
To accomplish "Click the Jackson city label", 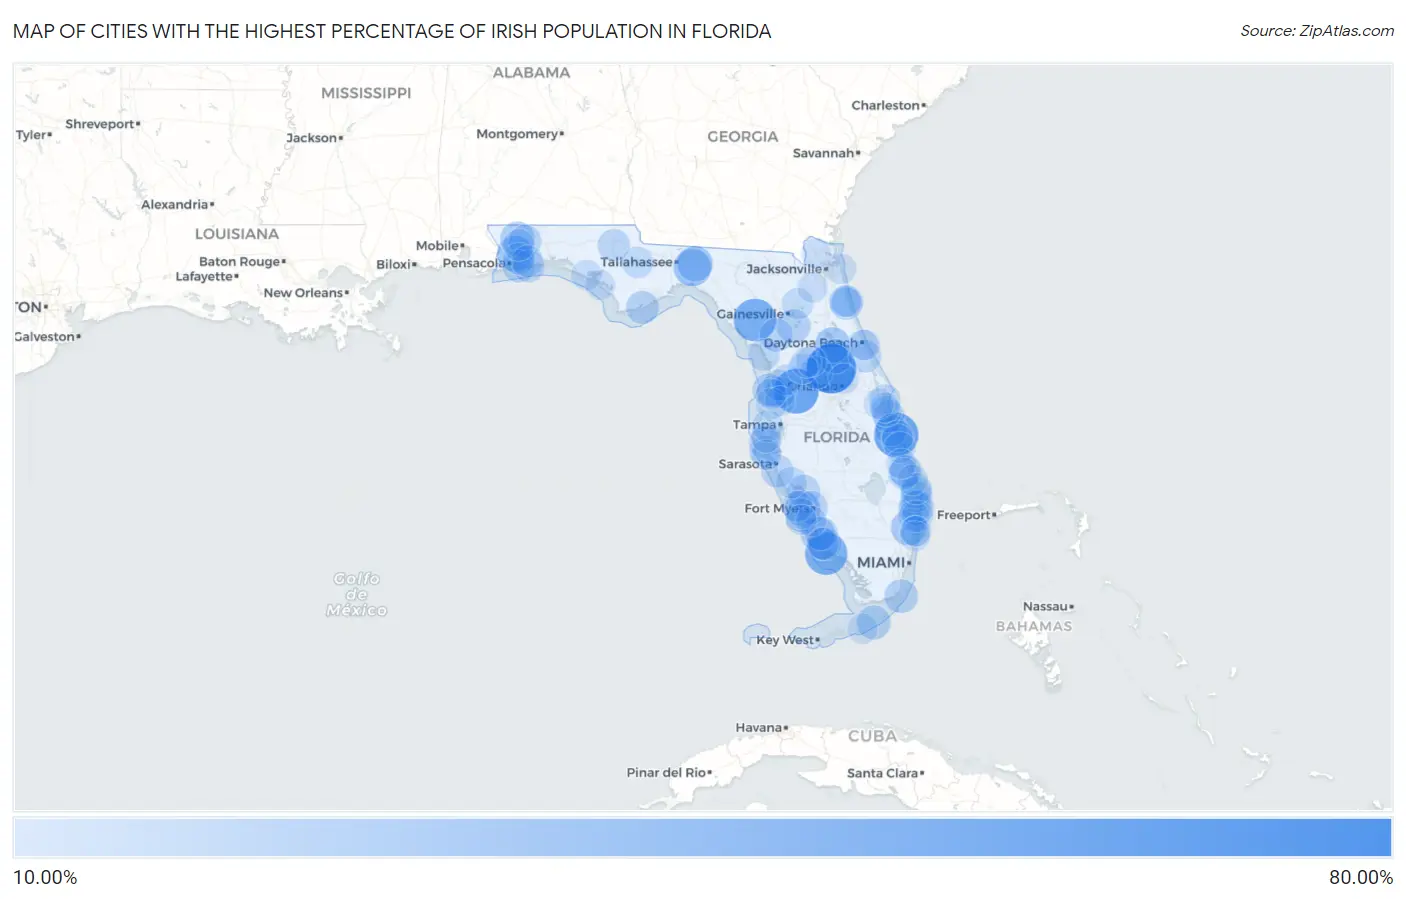I will coord(311,138).
